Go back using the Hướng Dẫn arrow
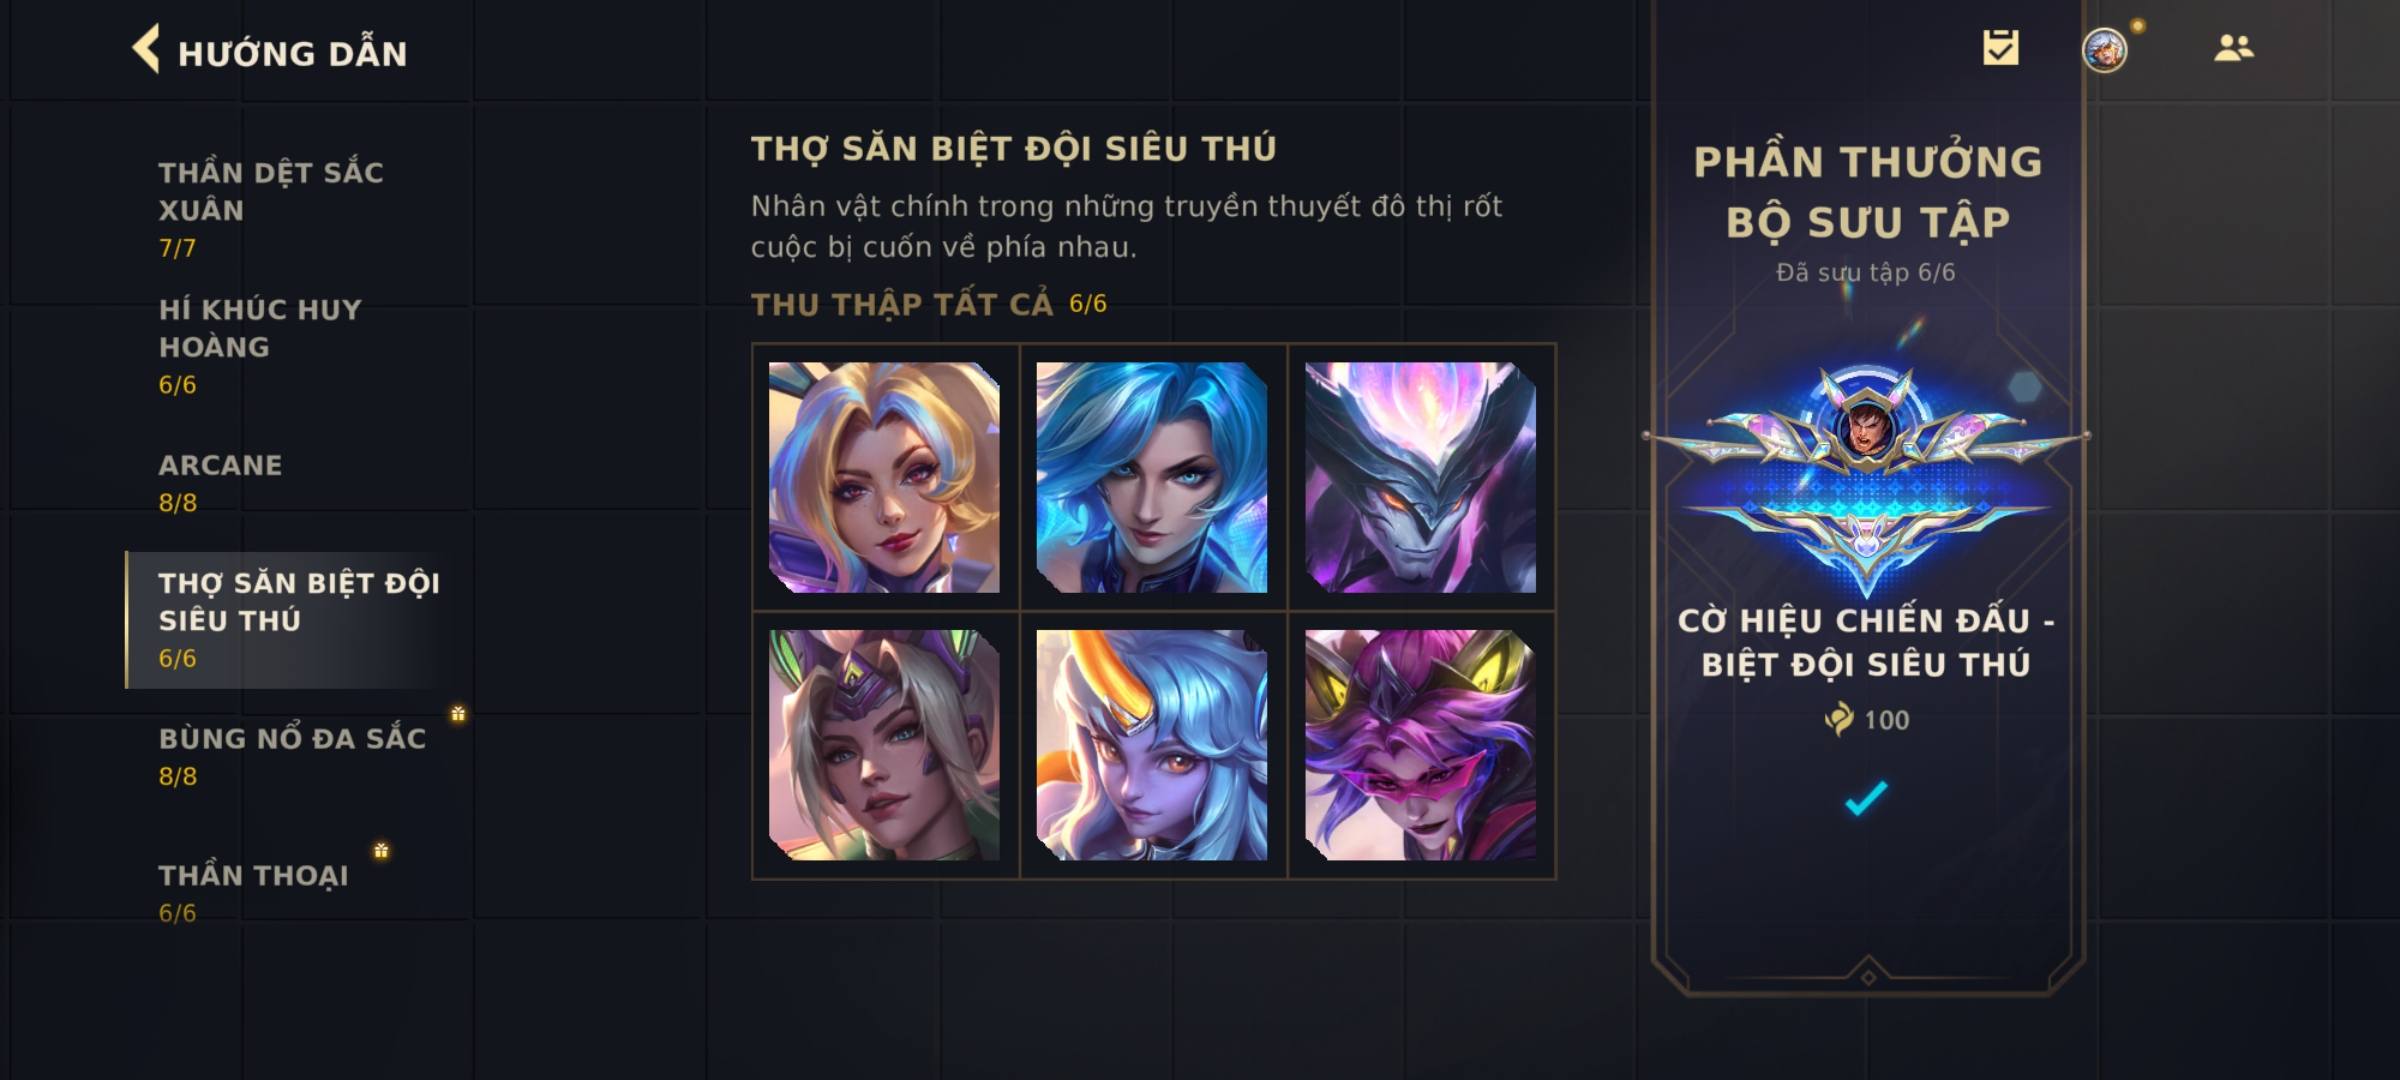2400x1080 pixels. 146,50
